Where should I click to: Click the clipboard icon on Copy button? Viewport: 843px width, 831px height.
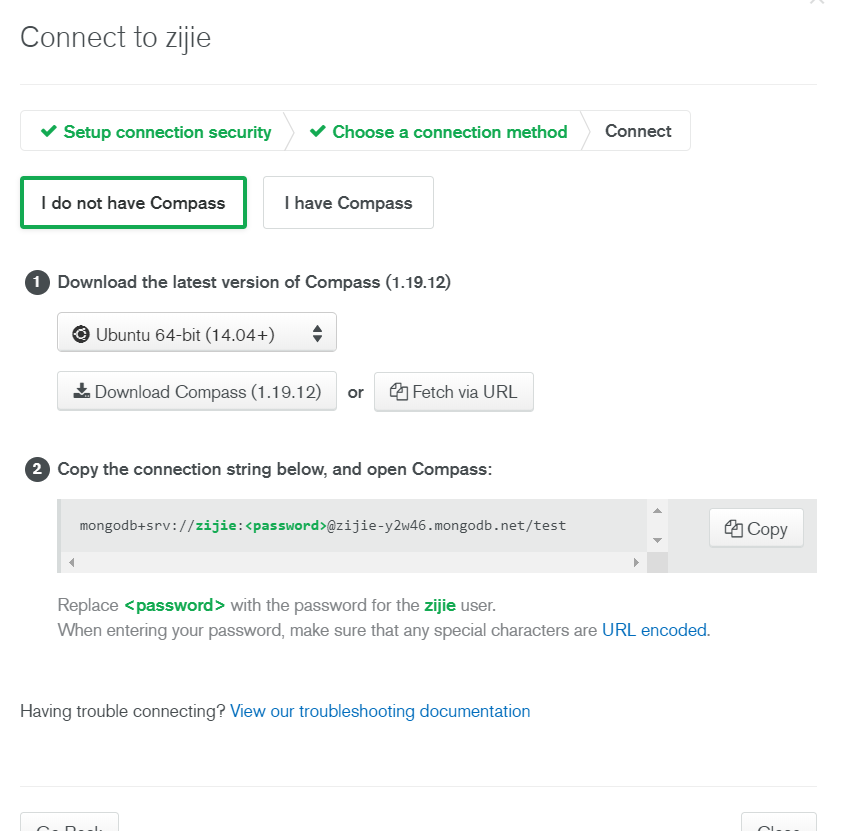(x=733, y=529)
